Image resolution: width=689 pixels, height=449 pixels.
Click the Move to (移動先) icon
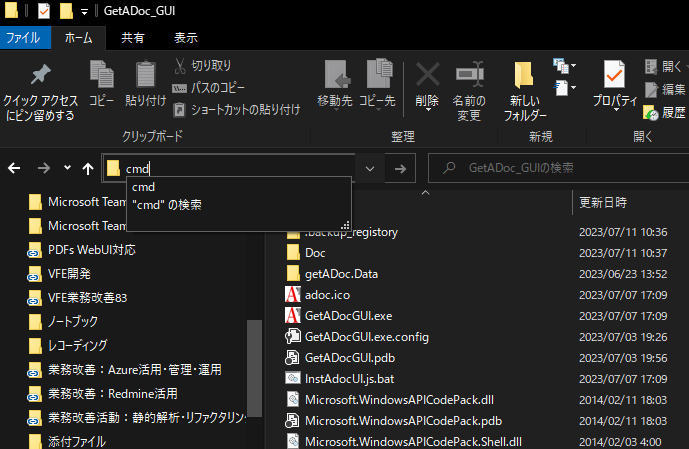(335, 76)
